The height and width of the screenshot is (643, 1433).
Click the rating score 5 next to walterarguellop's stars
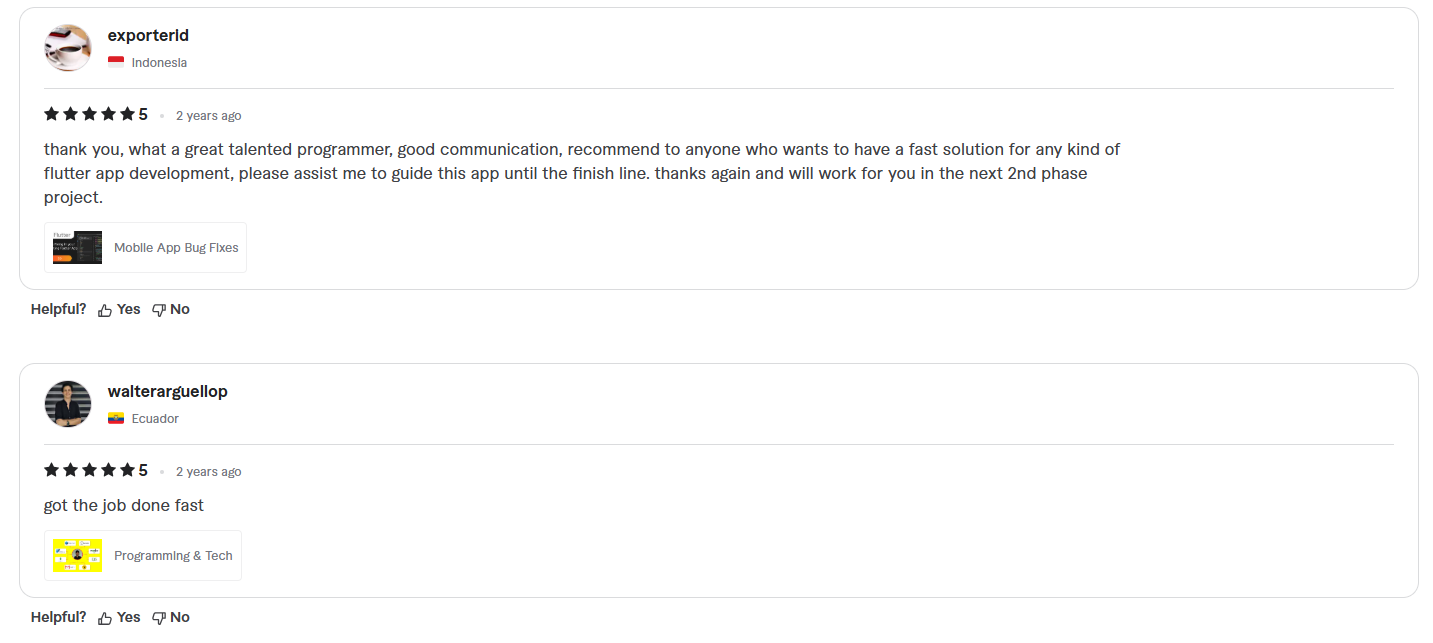tap(143, 469)
